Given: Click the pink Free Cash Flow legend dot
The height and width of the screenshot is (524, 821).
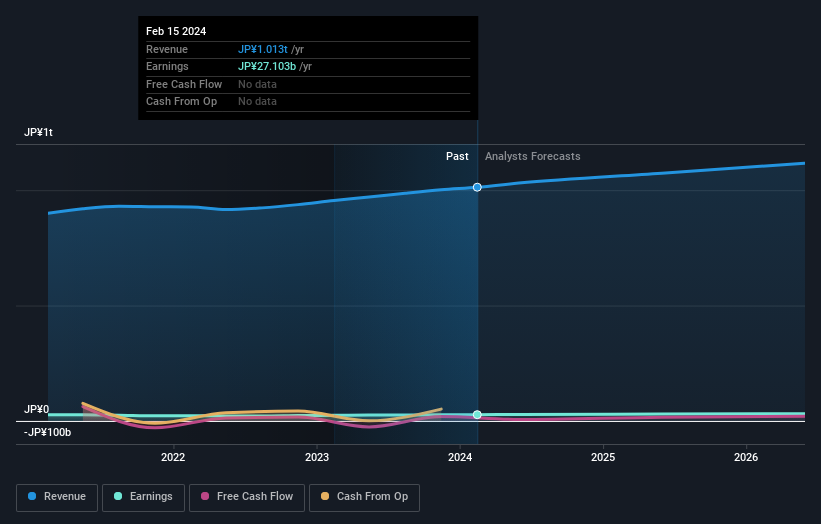Looking at the screenshot, I should tap(205, 496).
